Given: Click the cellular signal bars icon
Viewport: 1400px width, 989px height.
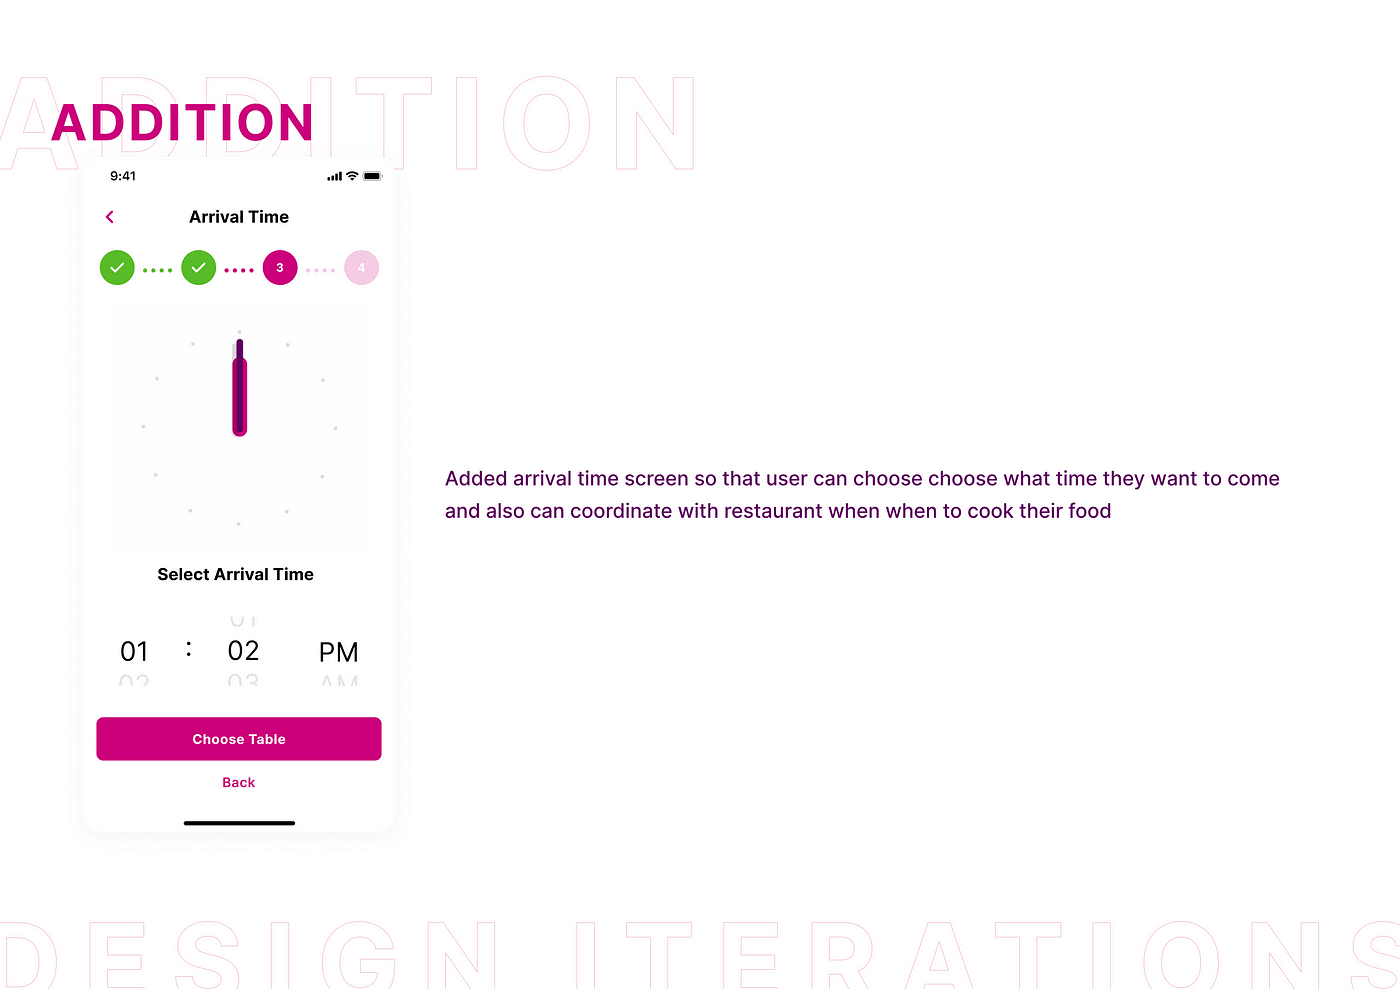Looking at the screenshot, I should coord(334,176).
